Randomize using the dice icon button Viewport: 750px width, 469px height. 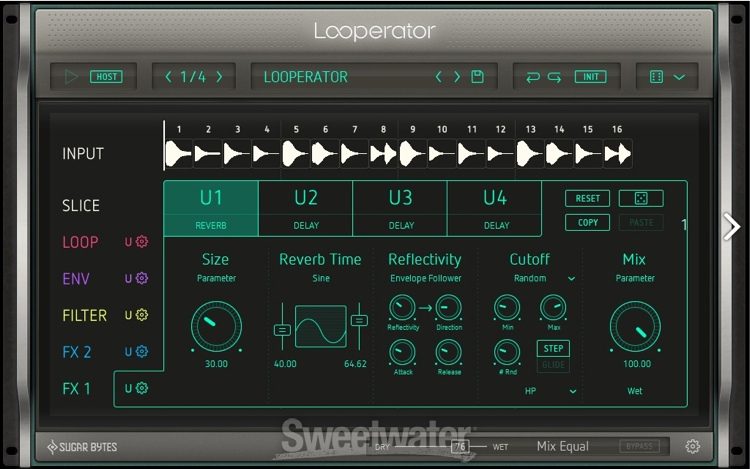(x=641, y=198)
